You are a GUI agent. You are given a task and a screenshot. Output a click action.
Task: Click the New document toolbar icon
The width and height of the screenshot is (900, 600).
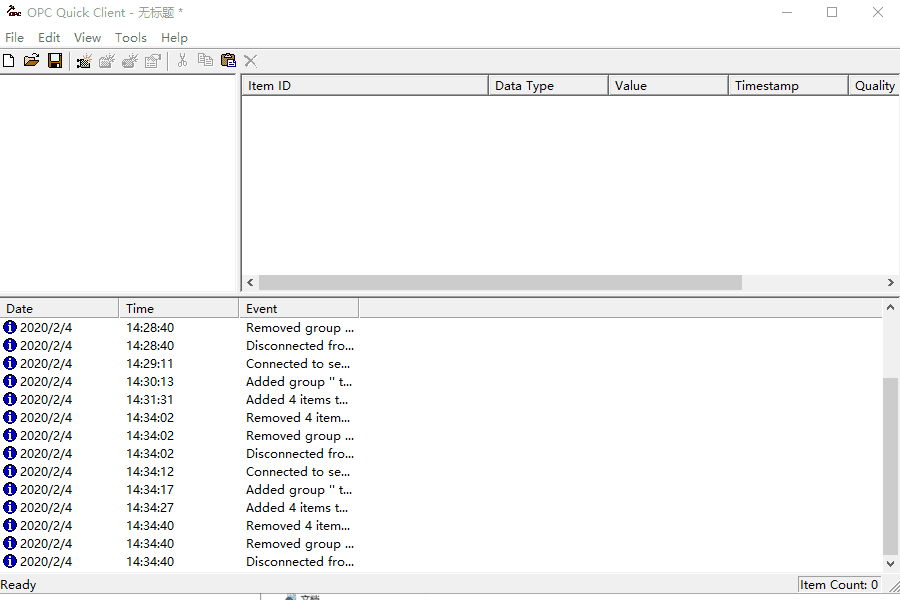(9, 60)
